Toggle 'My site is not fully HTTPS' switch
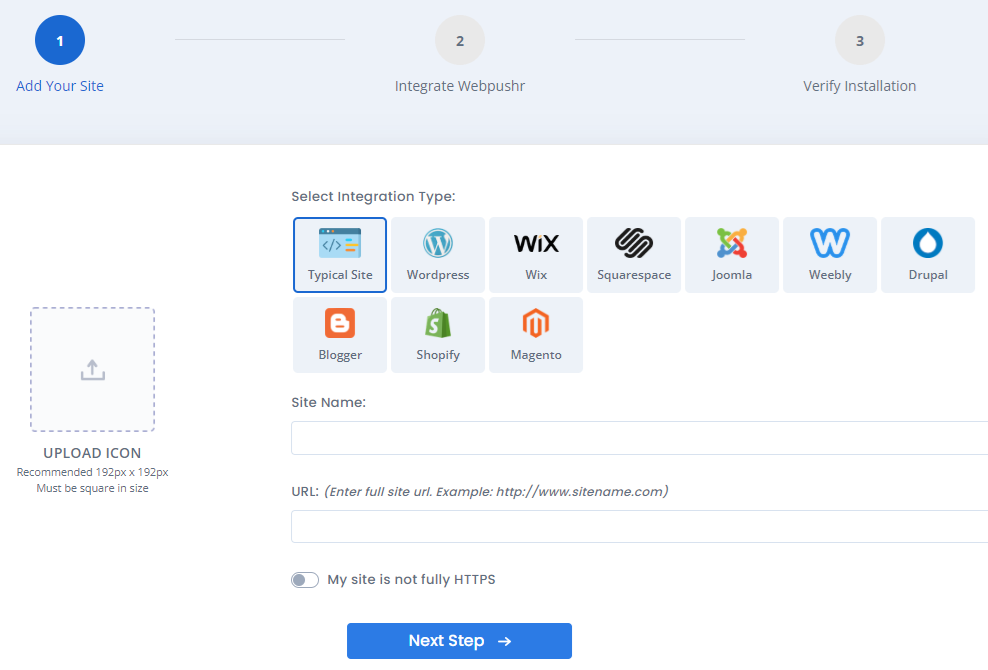Image resolution: width=988 pixels, height=670 pixels. tap(305, 580)
